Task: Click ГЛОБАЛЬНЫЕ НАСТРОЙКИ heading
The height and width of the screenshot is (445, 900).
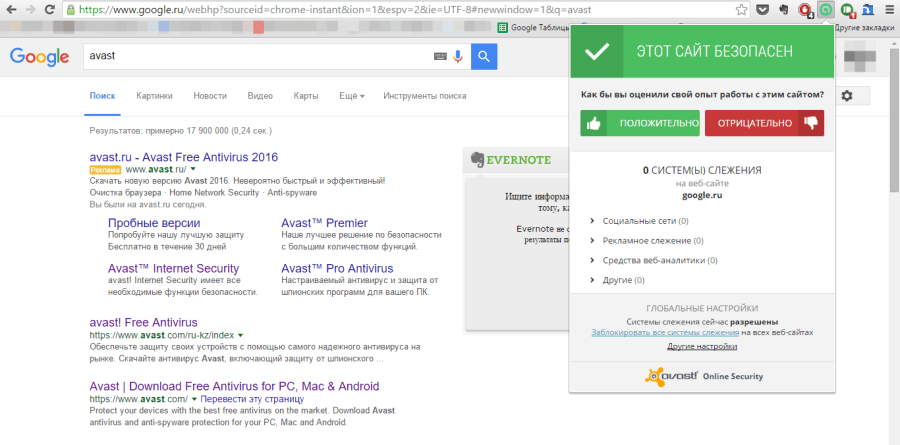Action: [702, 308]
